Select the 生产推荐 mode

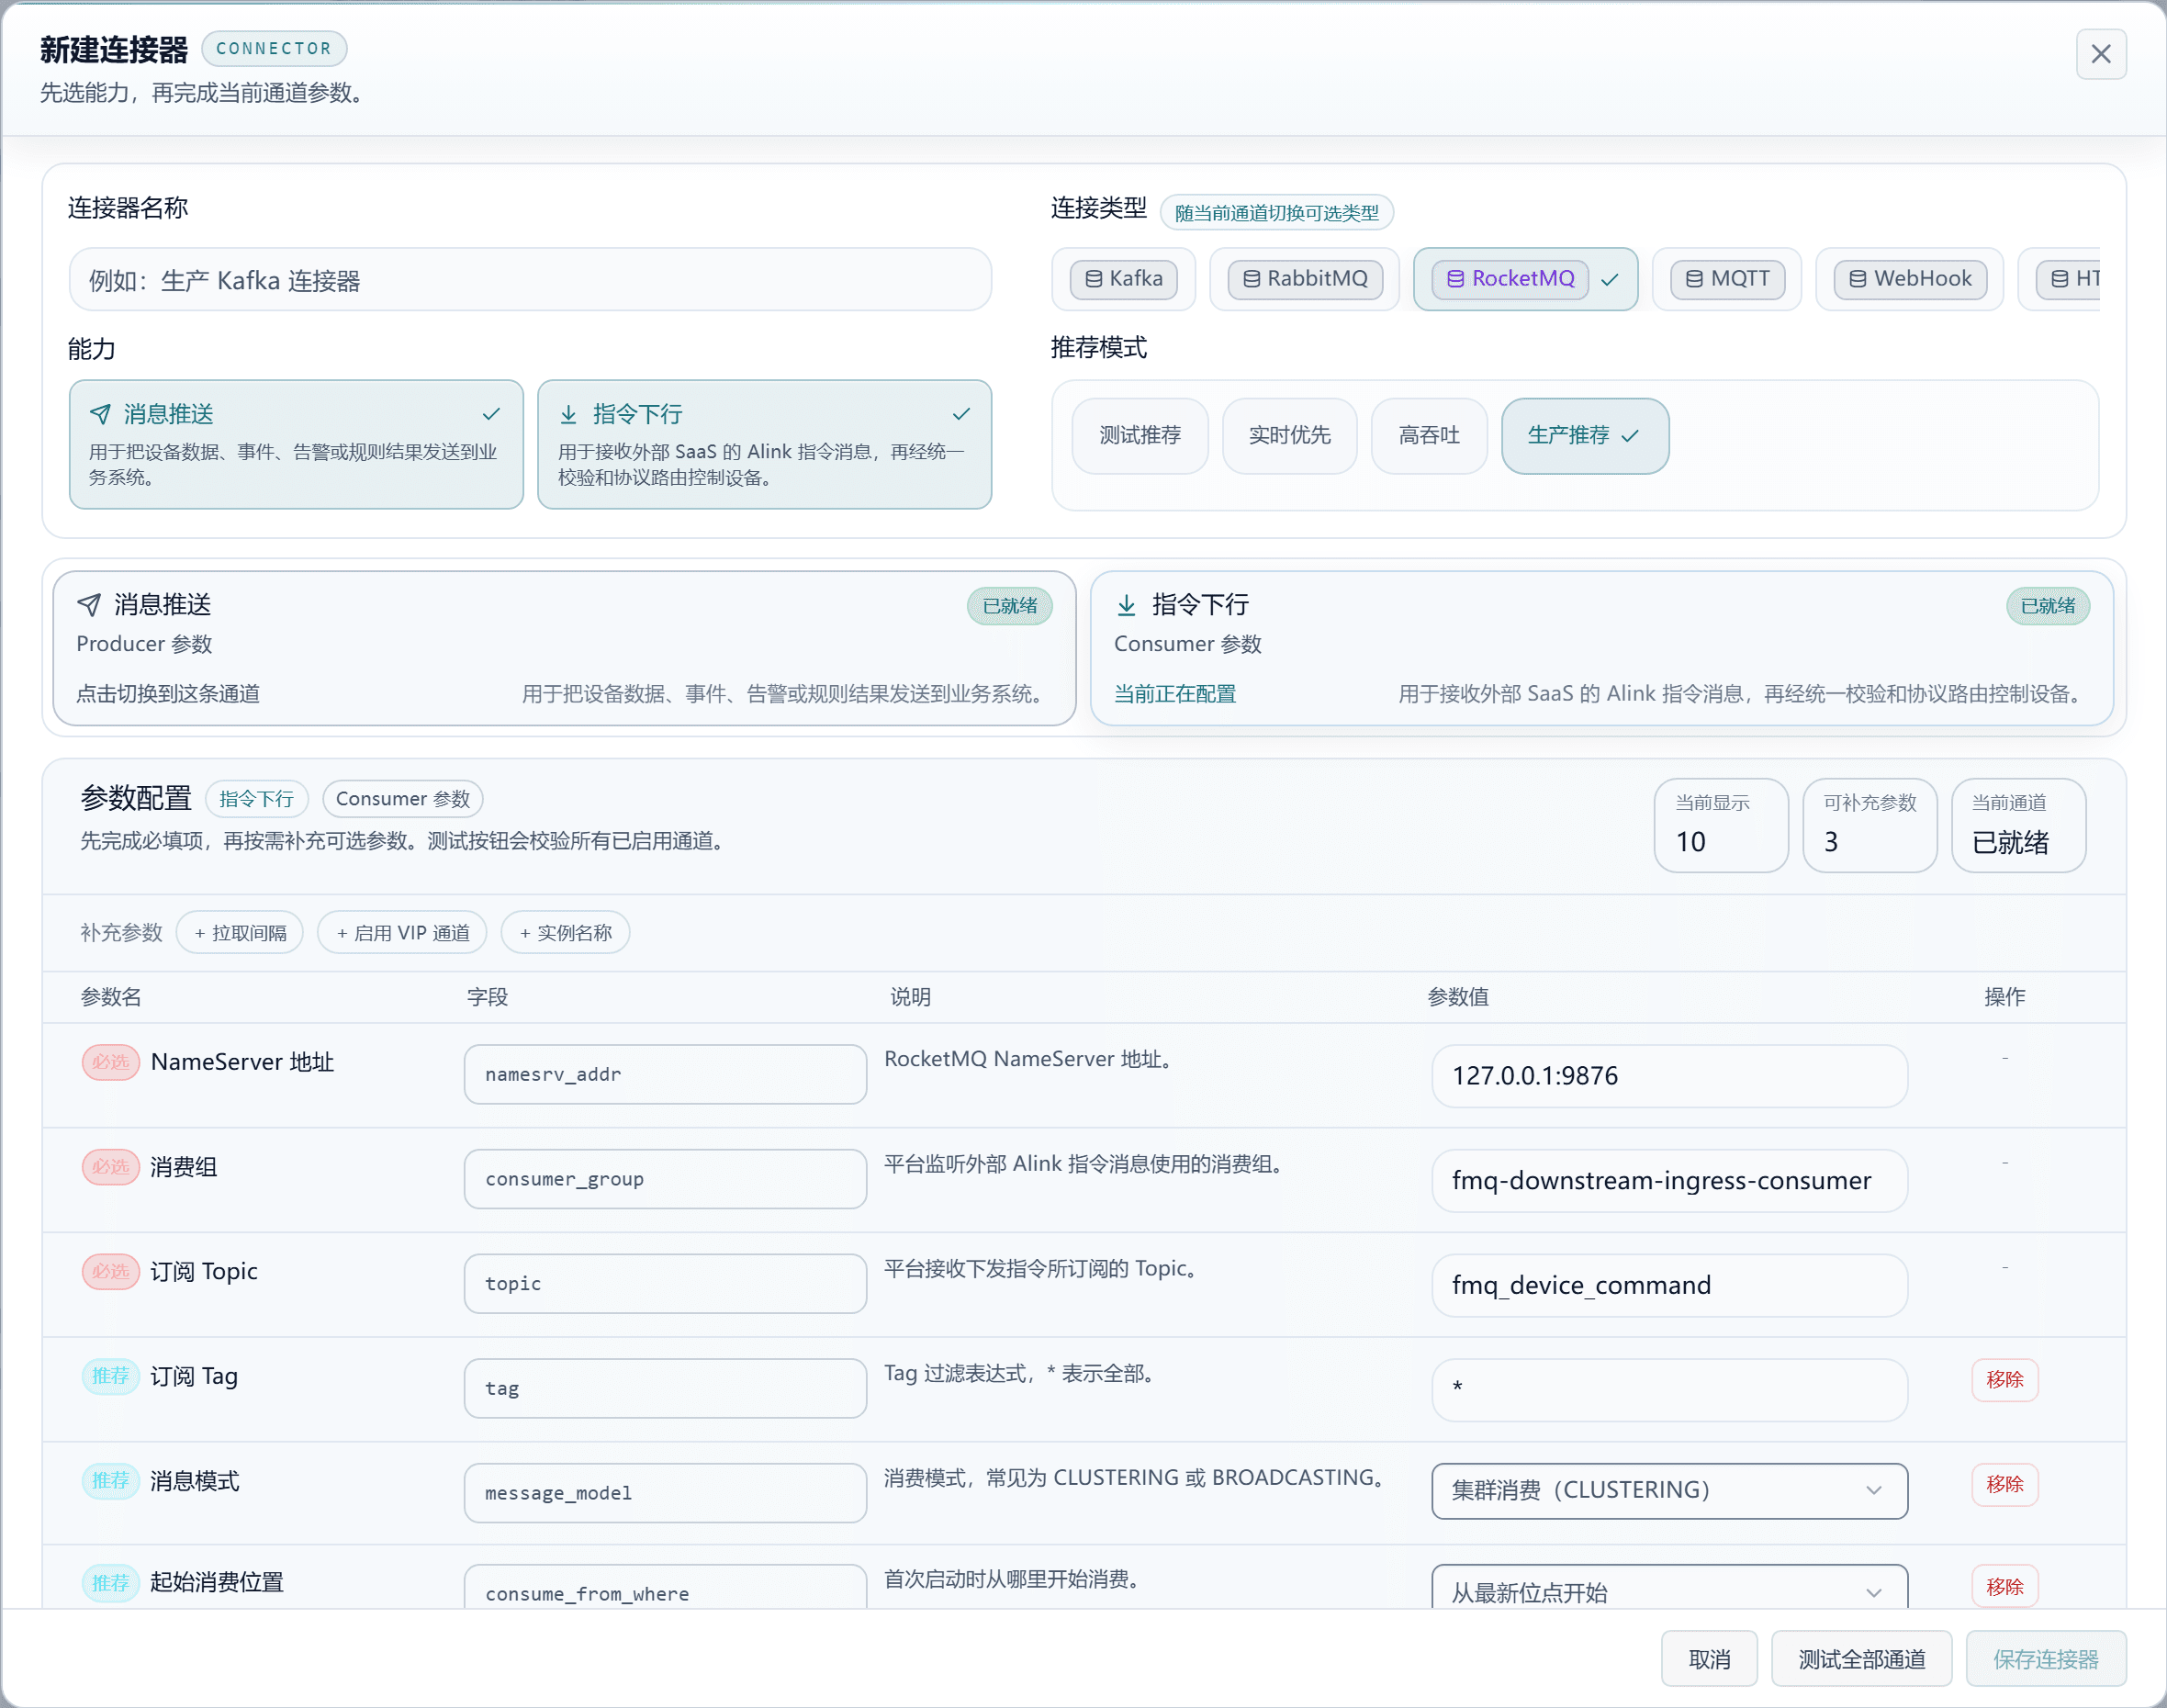[x=1584, y=436]
